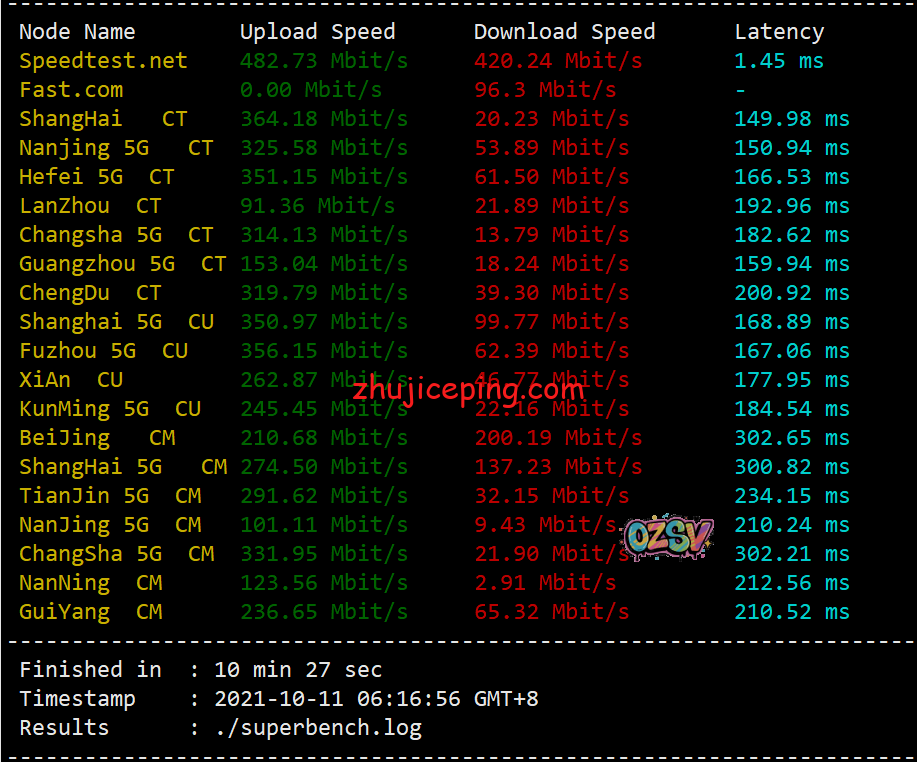Click the Node Name column header
The image size is (917, 762).
click(x=77, y=32)
